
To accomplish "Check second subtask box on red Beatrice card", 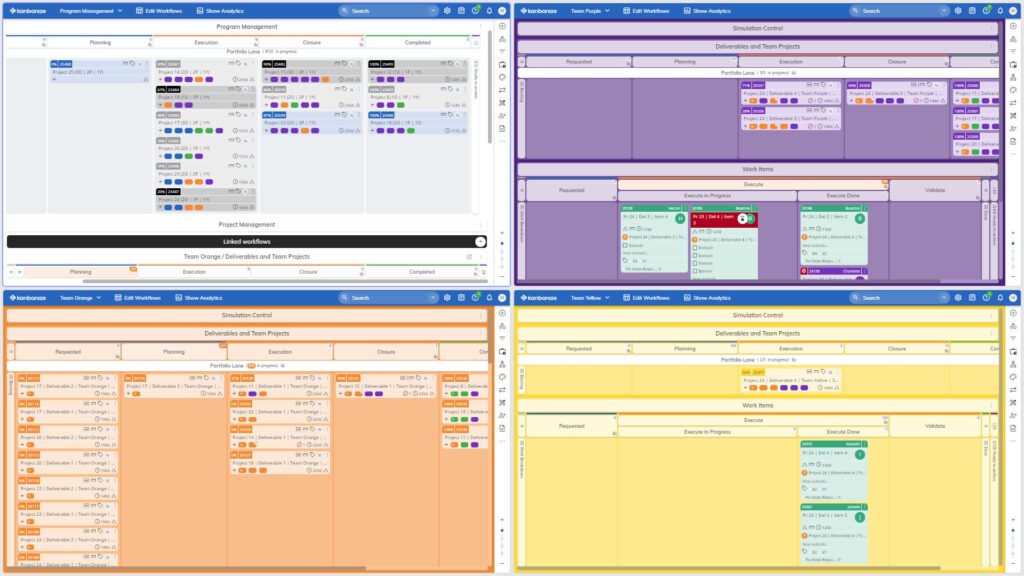I will tap(695, 255).
